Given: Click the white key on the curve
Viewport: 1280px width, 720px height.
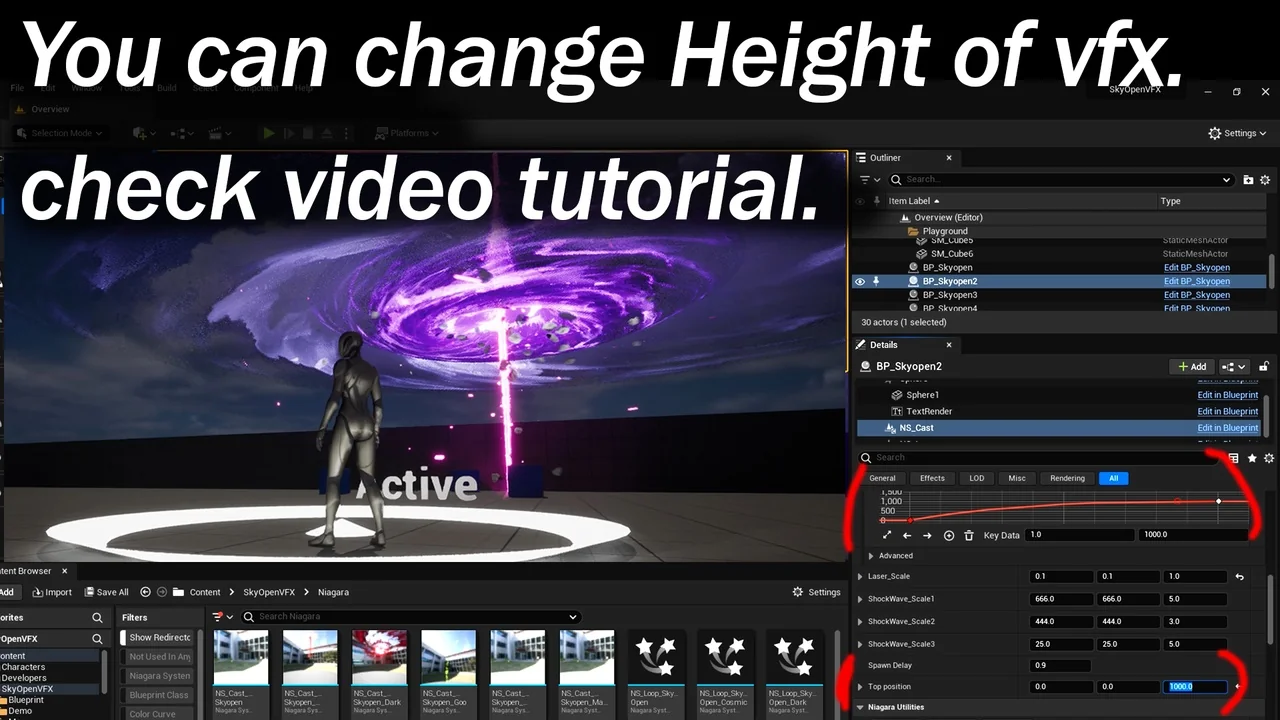Looking at the screenshot, I should tap(1218, 501).
